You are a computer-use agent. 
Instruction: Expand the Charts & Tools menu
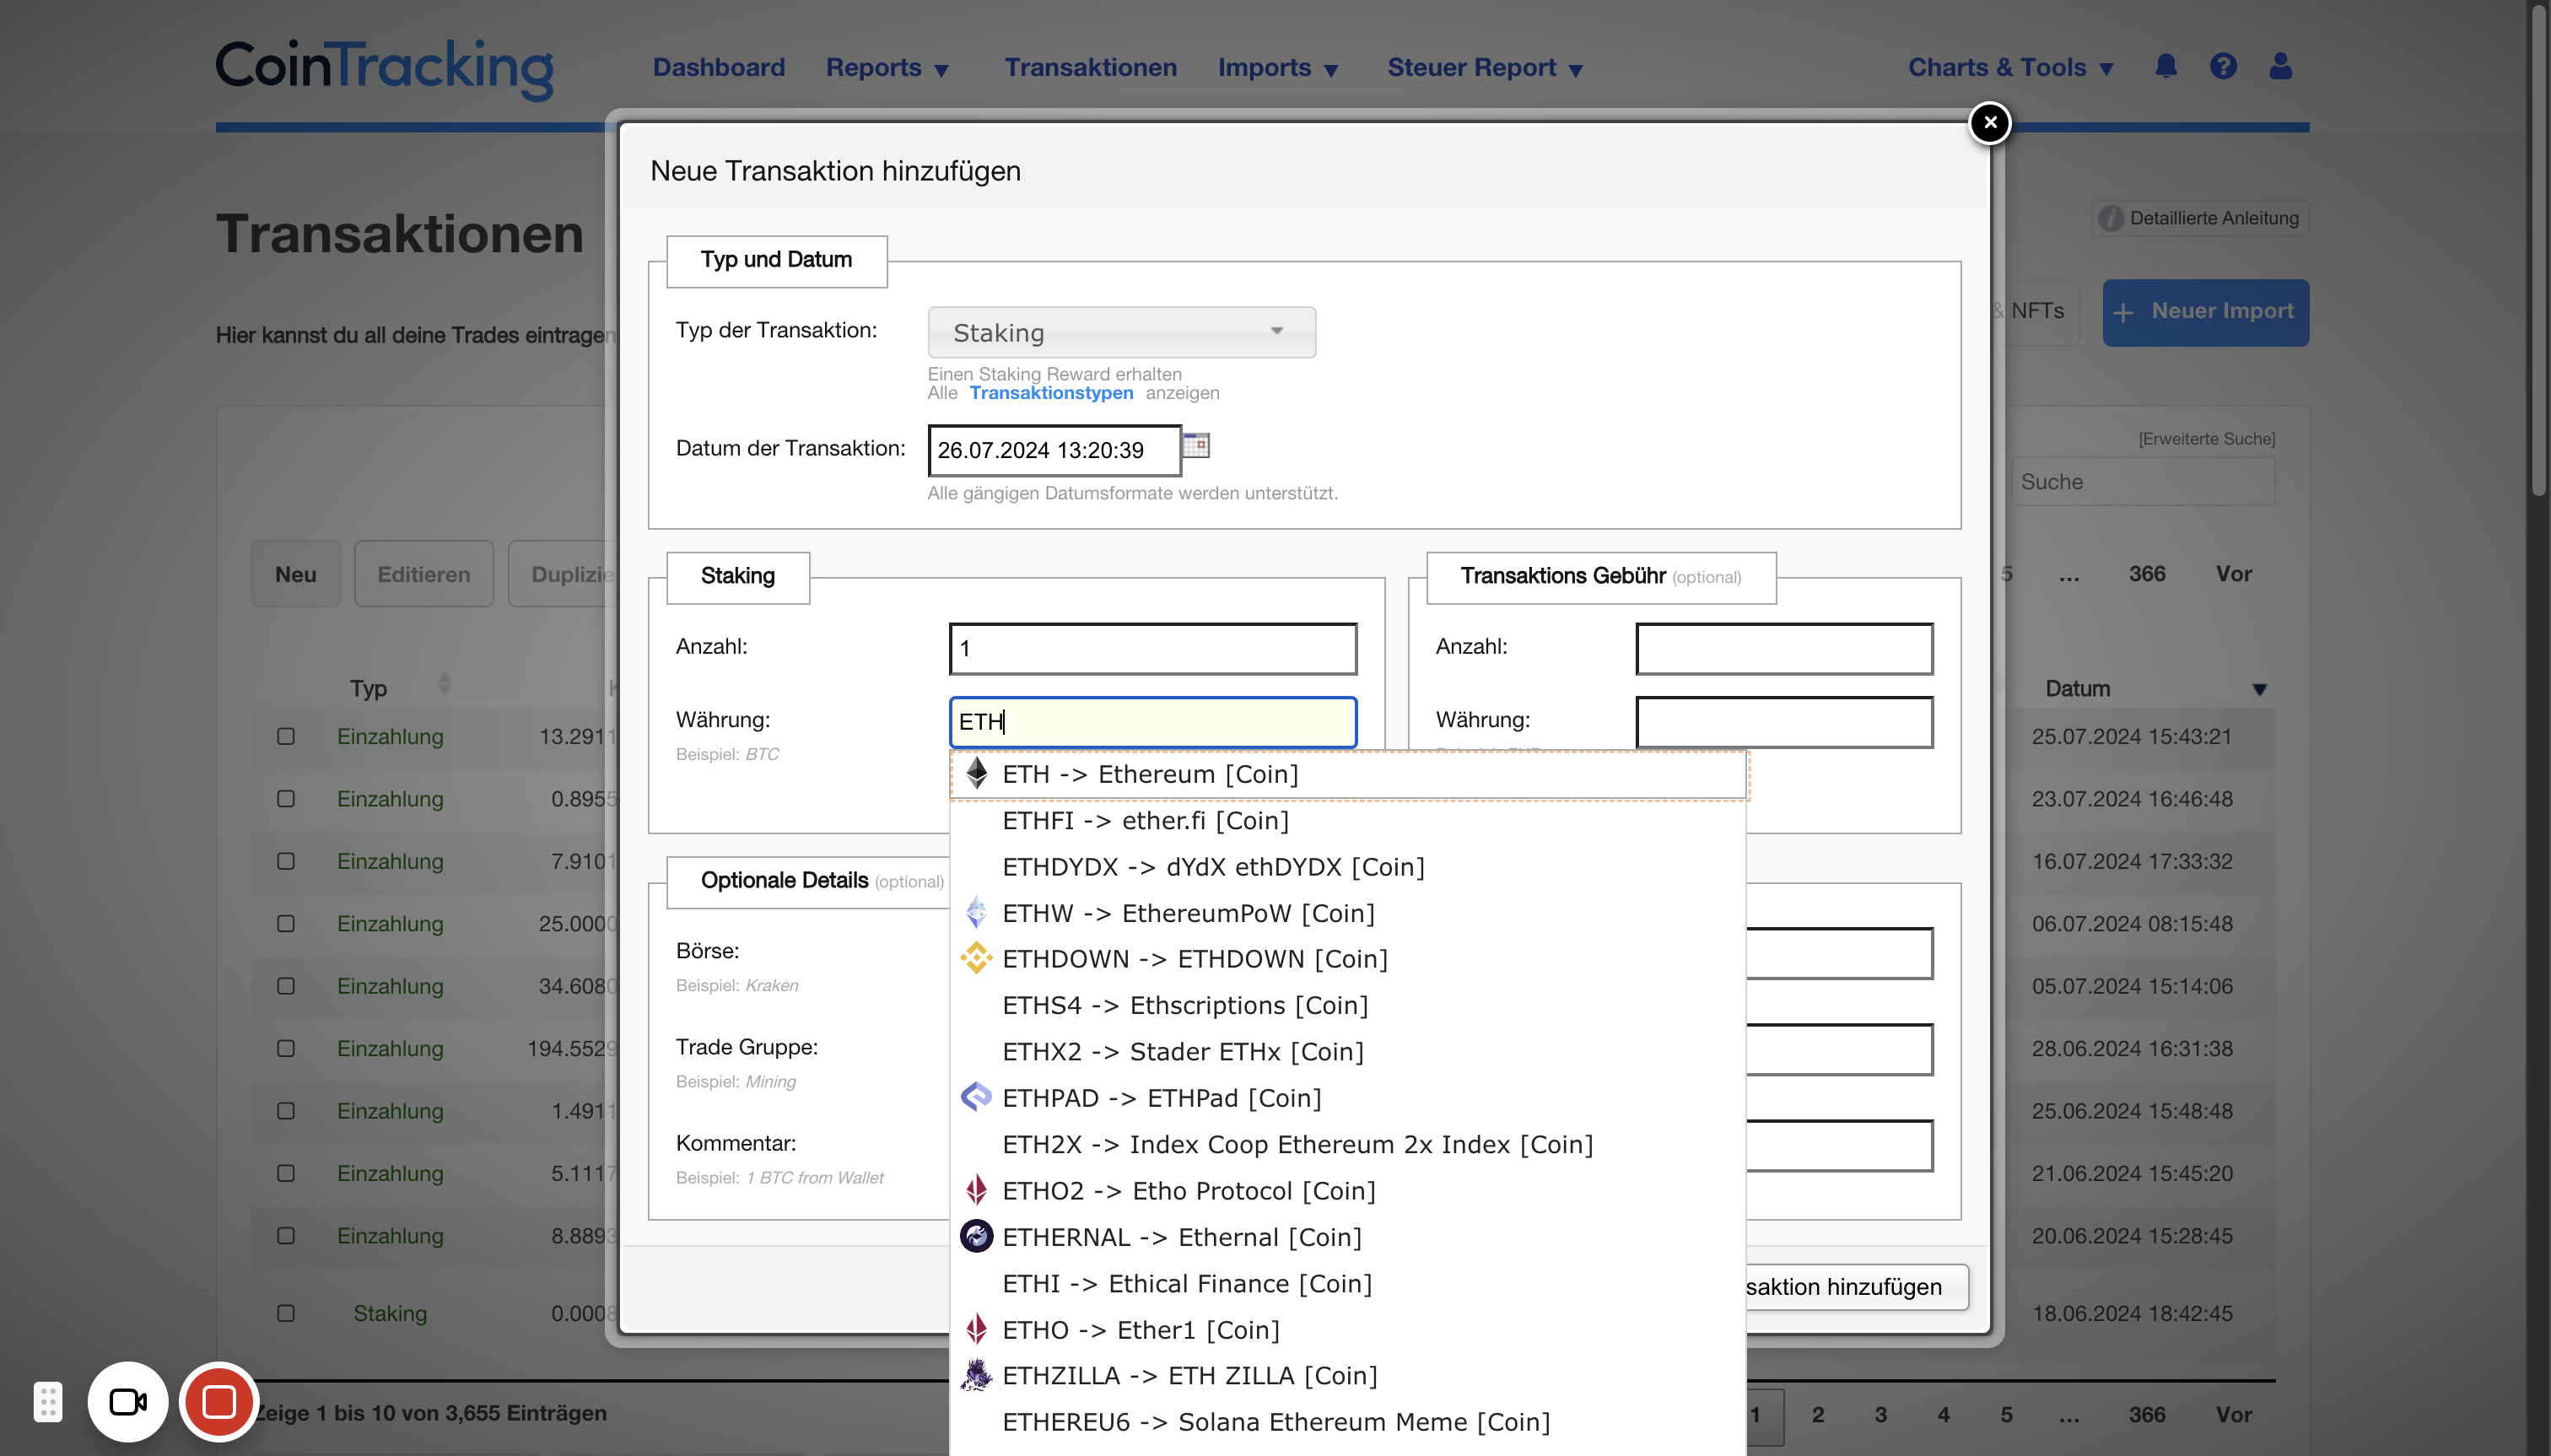click(x=2011, y=68)
